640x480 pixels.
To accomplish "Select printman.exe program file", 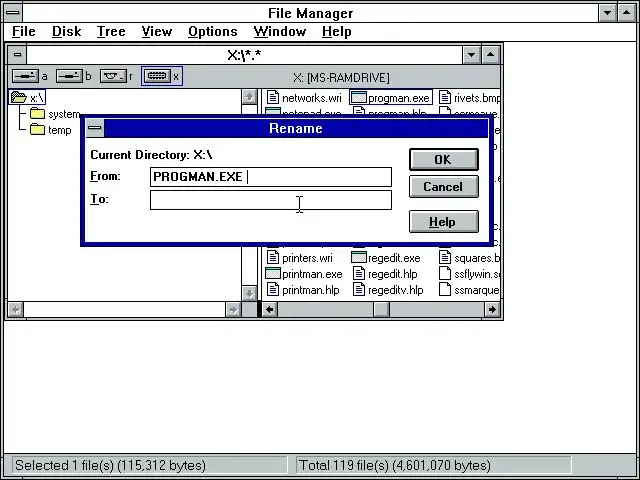I will click(x=304, y=274).
